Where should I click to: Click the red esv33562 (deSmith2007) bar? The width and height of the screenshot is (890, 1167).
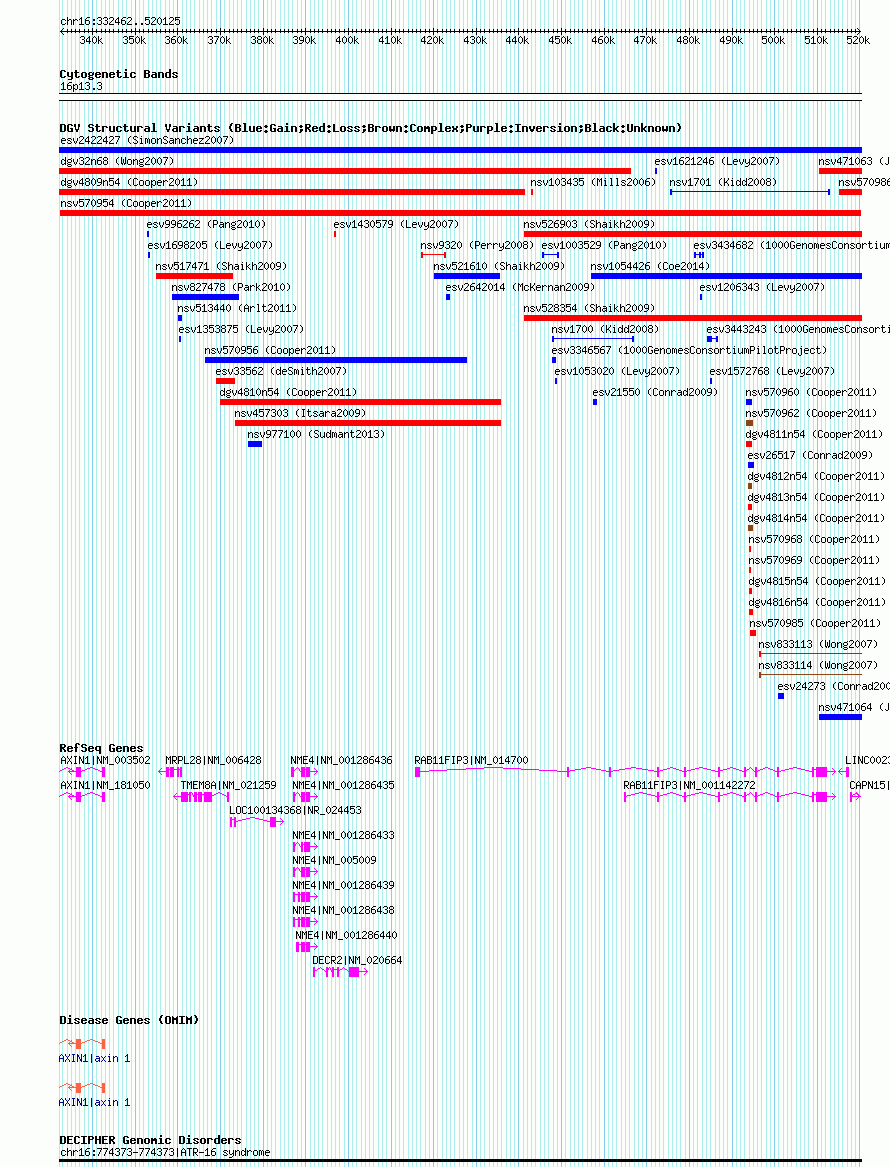225,381
